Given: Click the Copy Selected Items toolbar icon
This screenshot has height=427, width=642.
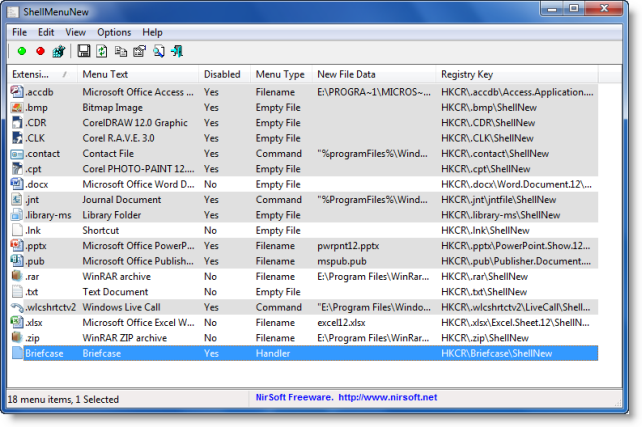Looking at the screenshot, I should [x=120, y=51].
